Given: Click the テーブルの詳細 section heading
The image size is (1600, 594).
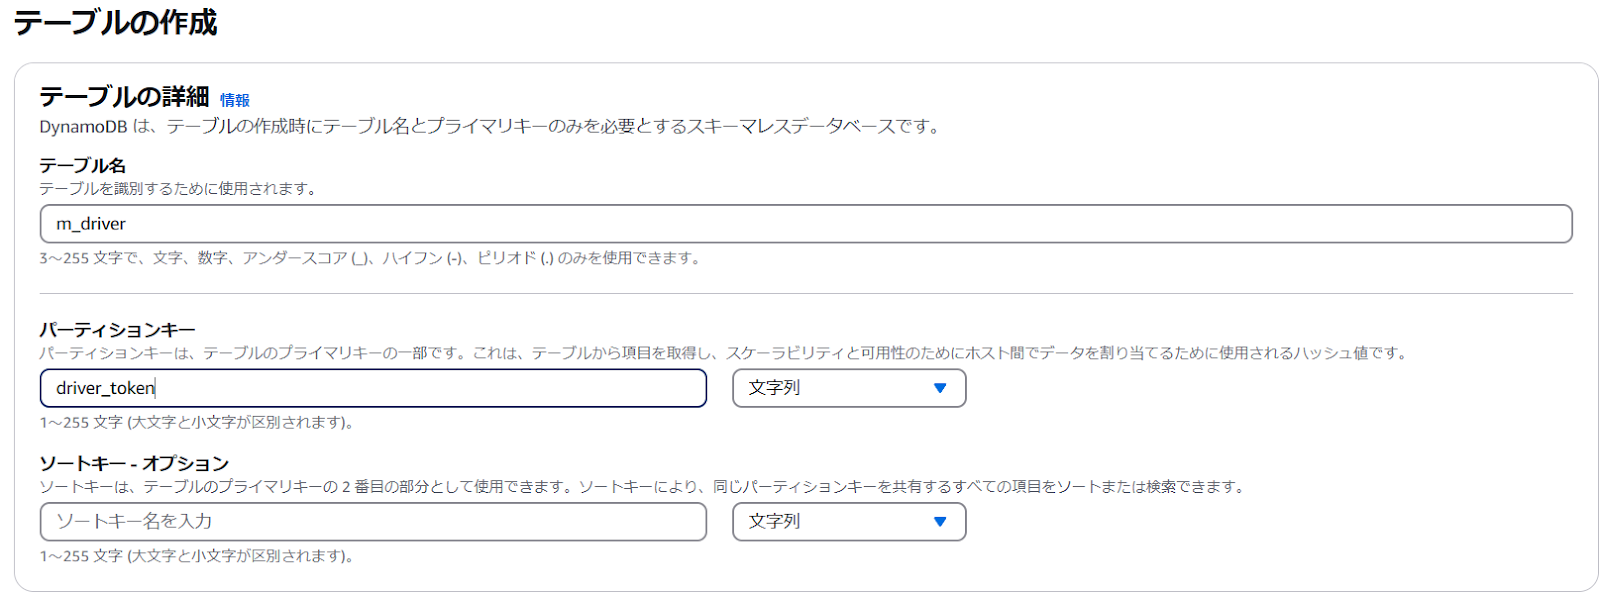Looking at the screenshot, I should pos(124,97).
